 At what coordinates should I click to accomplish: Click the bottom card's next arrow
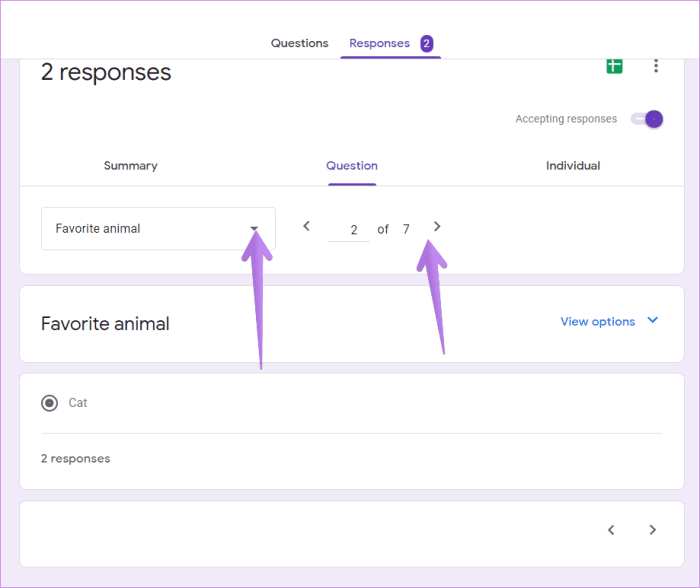[653, 530]
